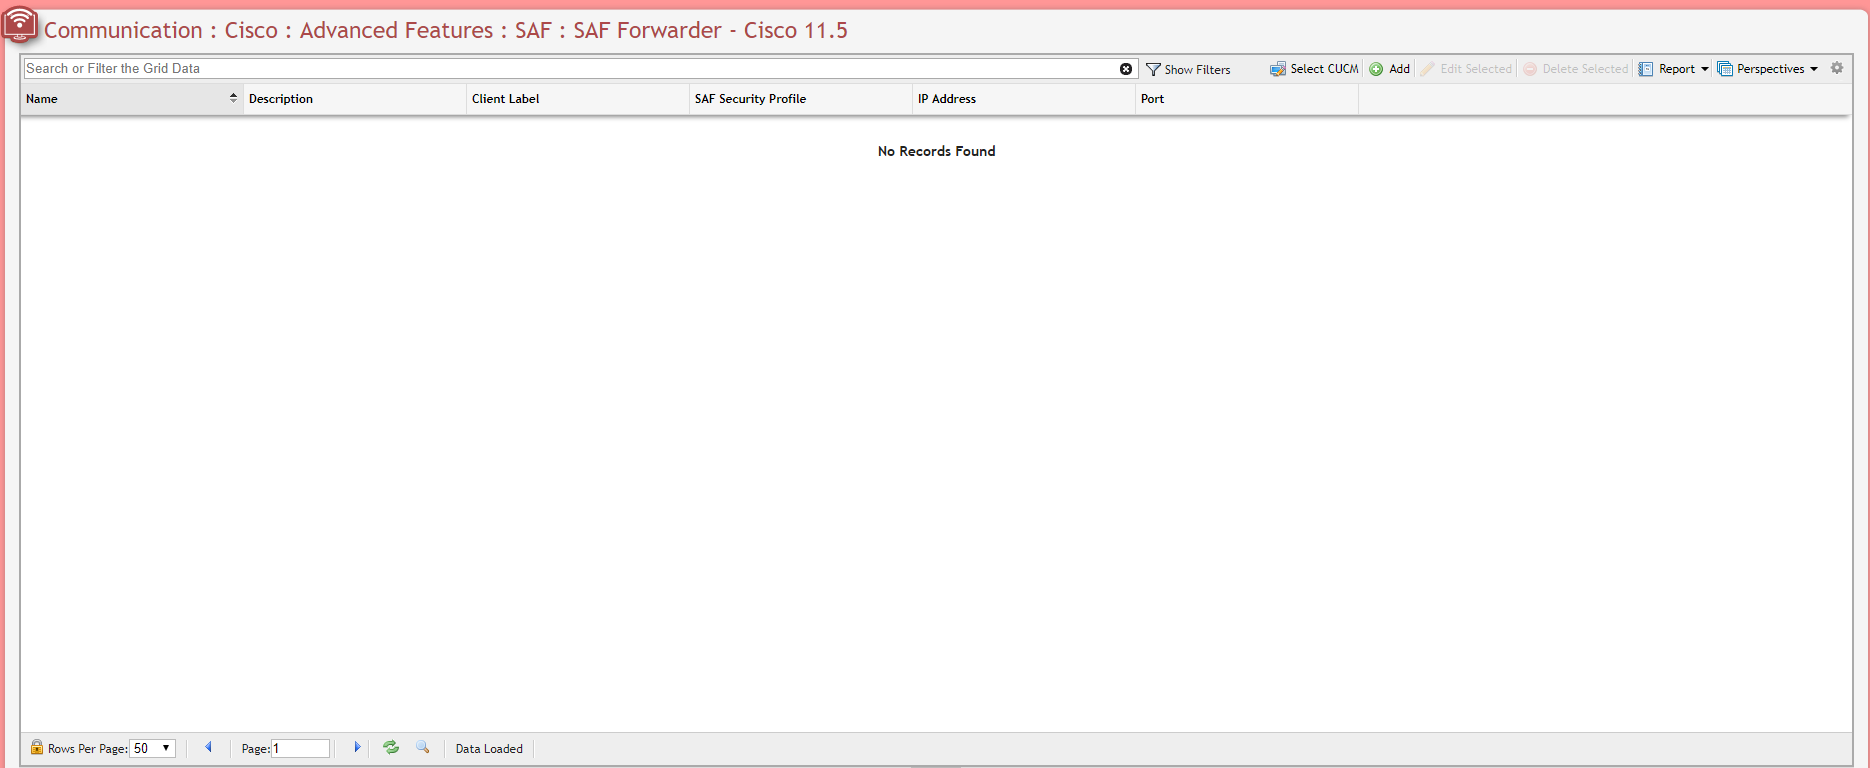This screenshot has width=1870, height=768.
Task: Click Select CUCM button
Action: (1314, 69)
